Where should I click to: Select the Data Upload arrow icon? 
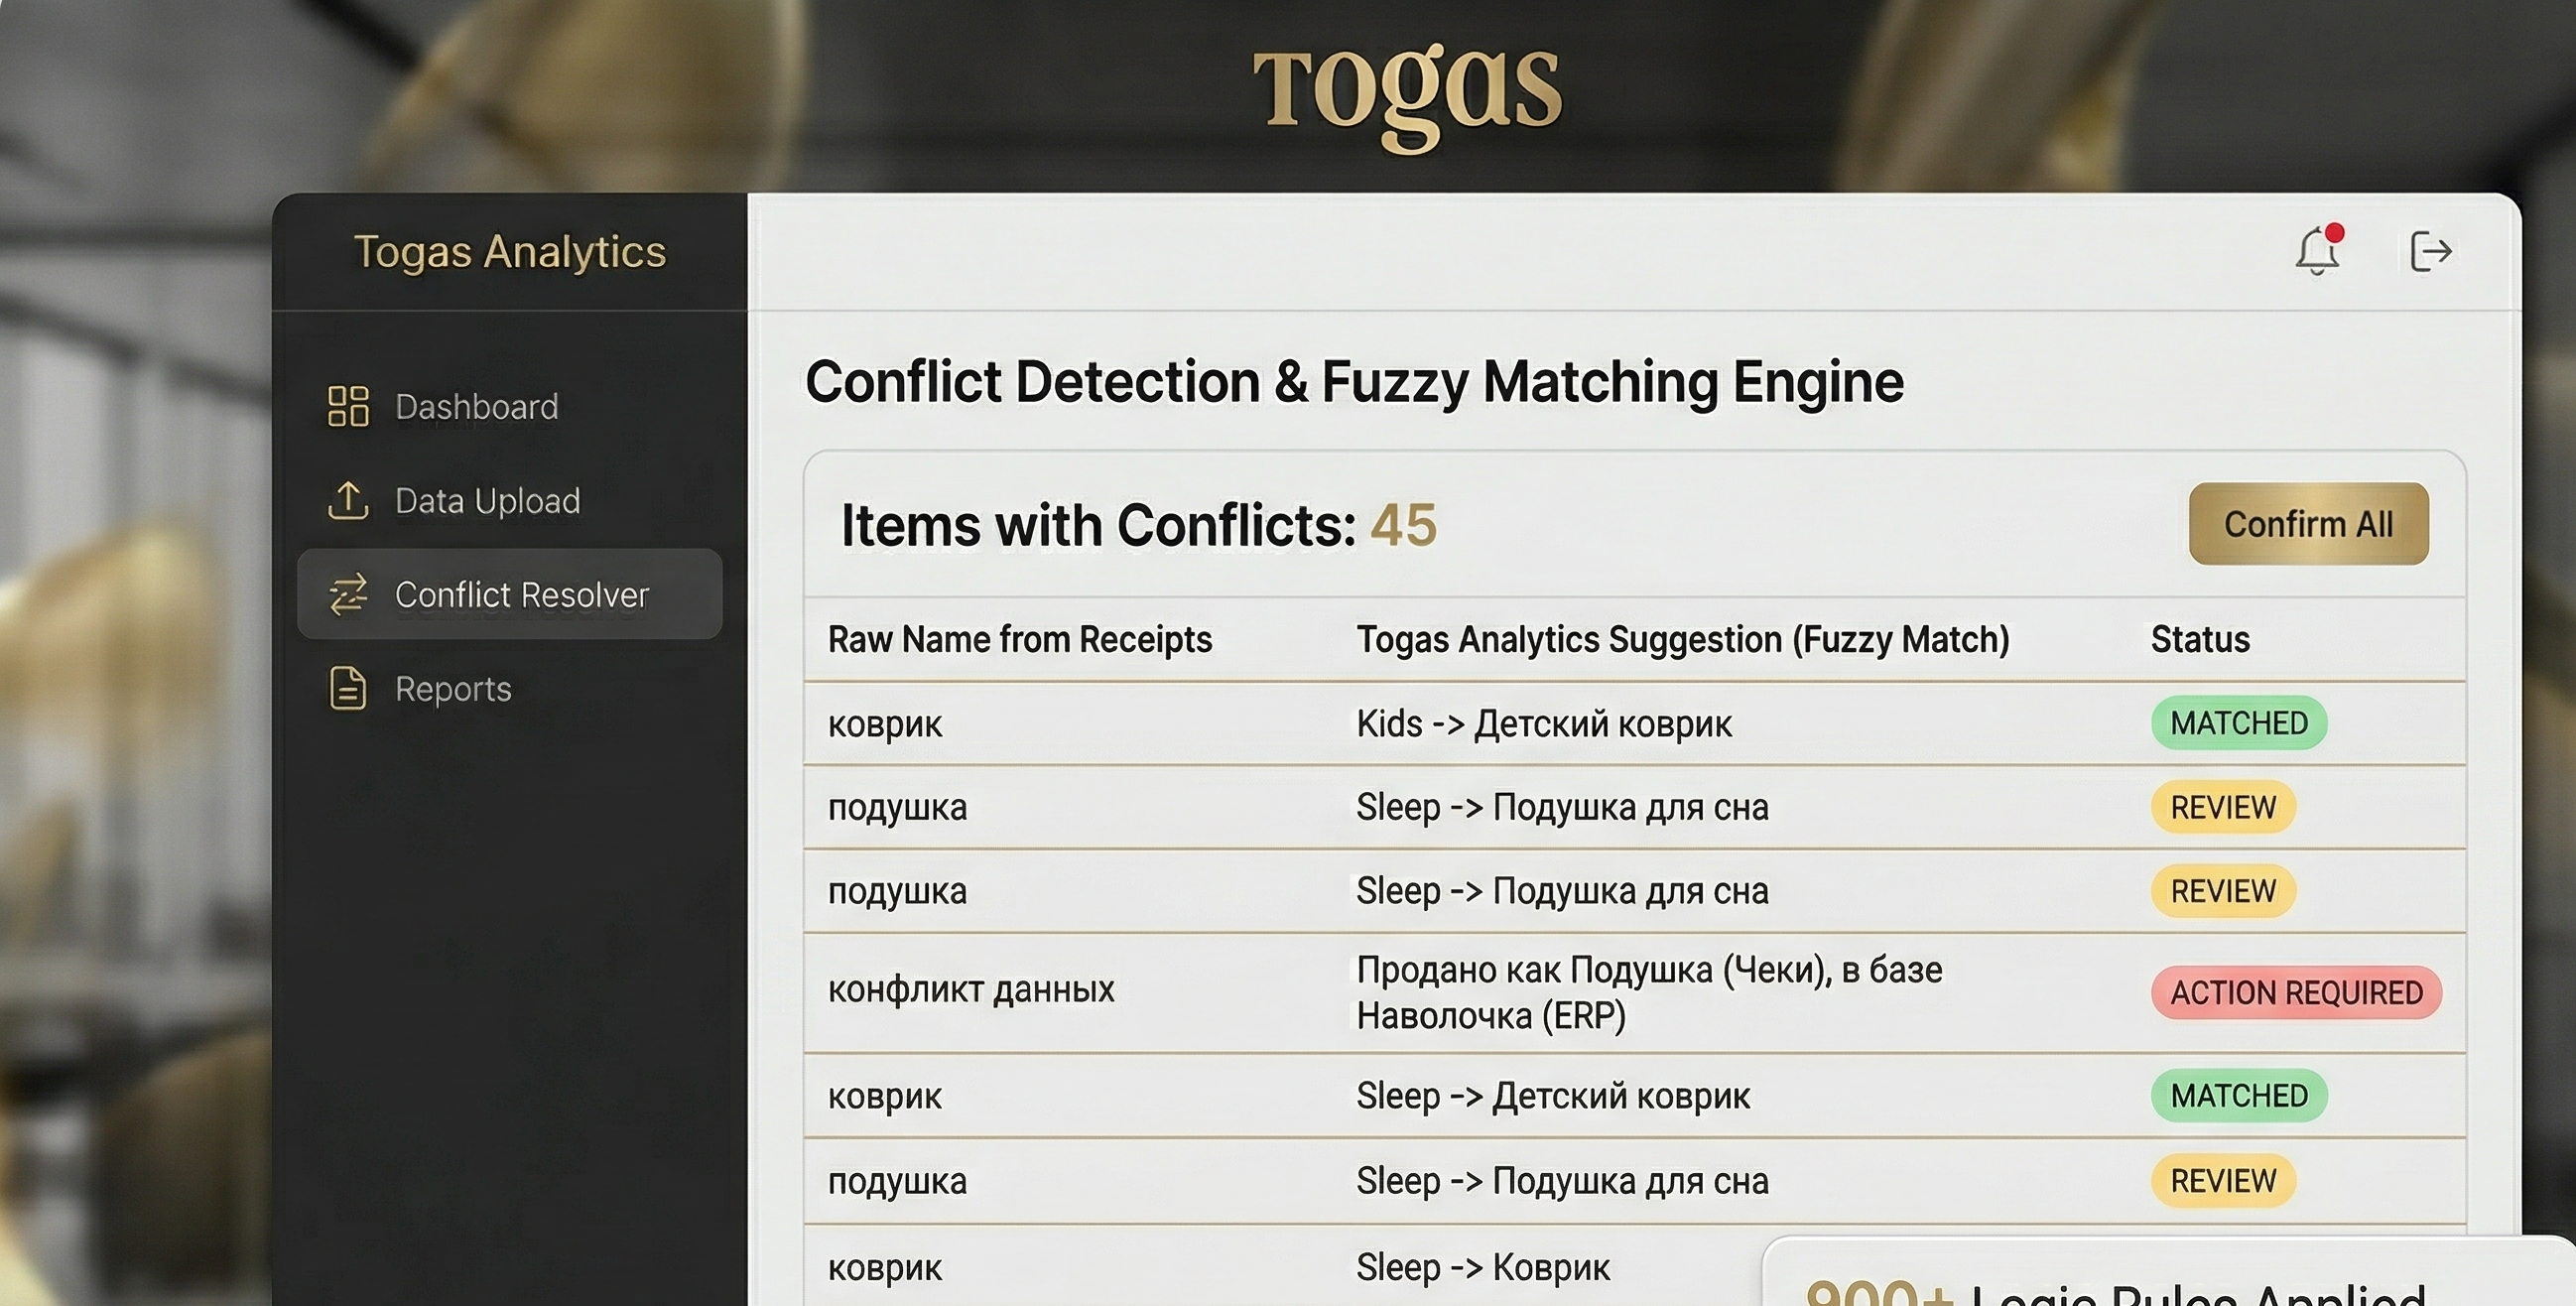coord(347,501)
